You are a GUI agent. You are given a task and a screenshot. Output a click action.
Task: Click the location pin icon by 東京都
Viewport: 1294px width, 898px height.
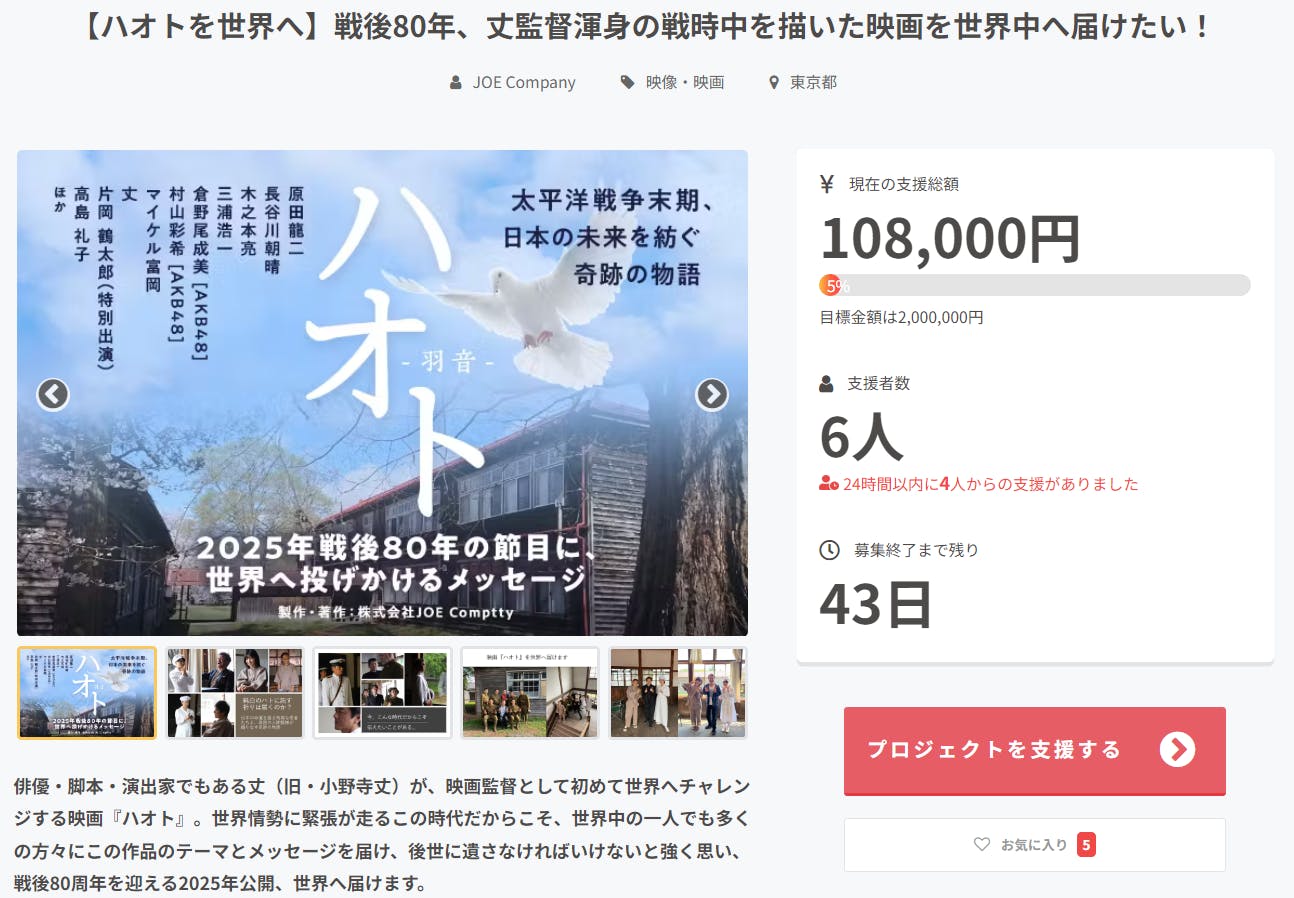(x=774, y=83)
